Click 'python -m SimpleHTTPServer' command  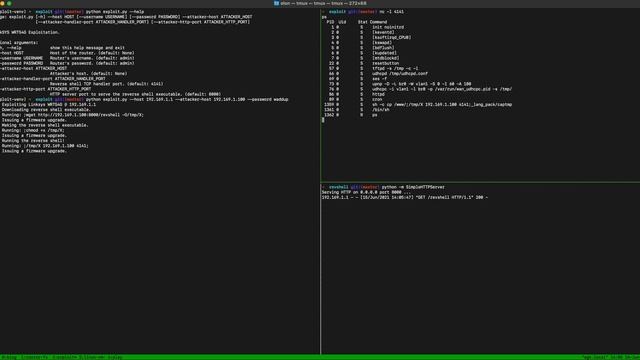pos(413,187)
